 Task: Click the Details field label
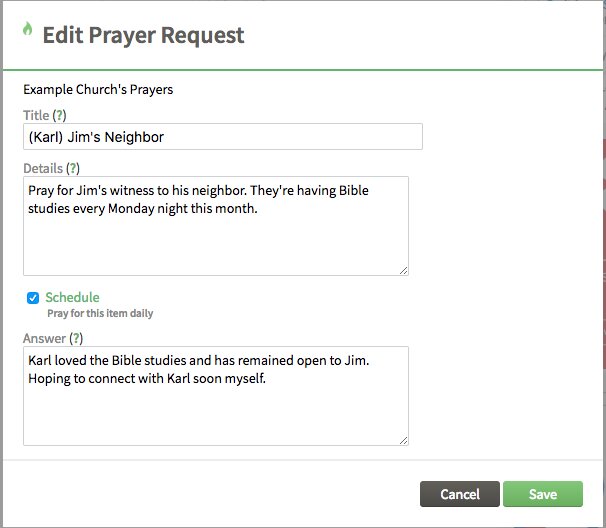pos(43,169)
